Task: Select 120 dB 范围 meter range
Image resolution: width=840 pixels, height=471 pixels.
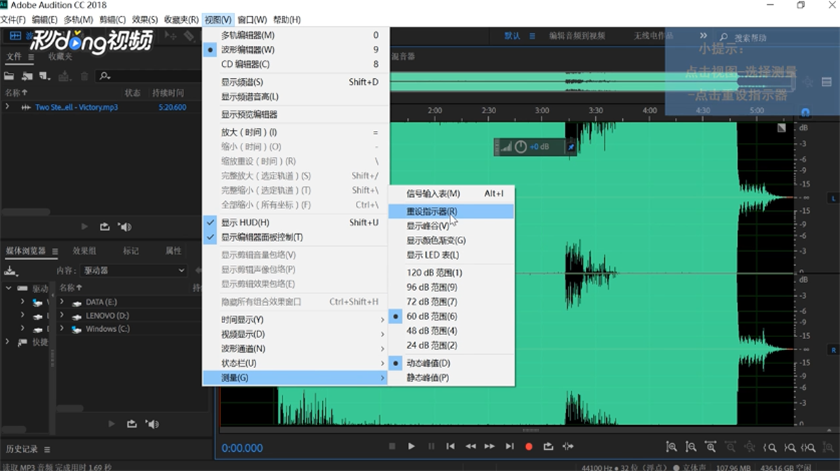Action: pos(451,273)
